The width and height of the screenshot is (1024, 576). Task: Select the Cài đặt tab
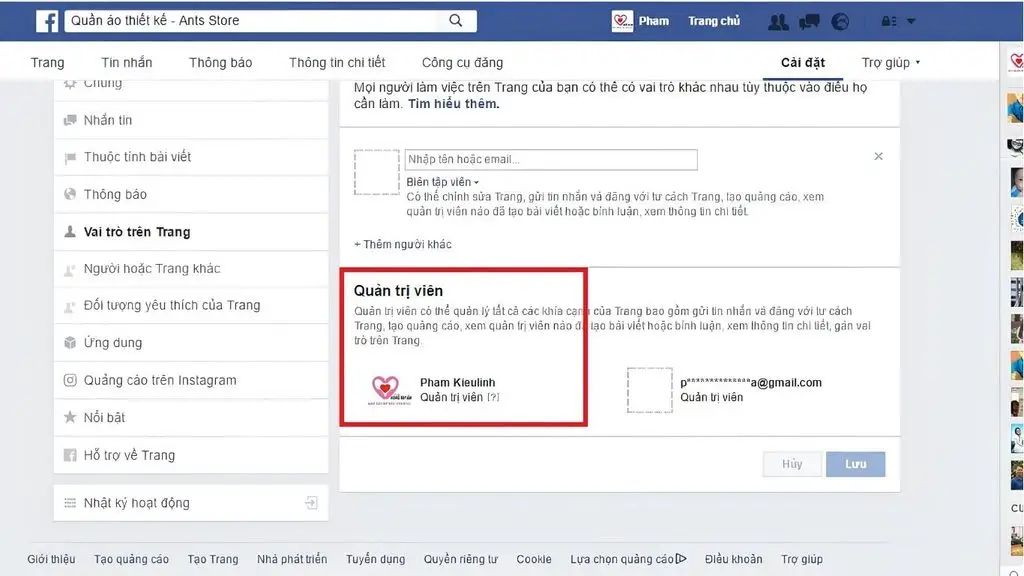coord(803,63)
